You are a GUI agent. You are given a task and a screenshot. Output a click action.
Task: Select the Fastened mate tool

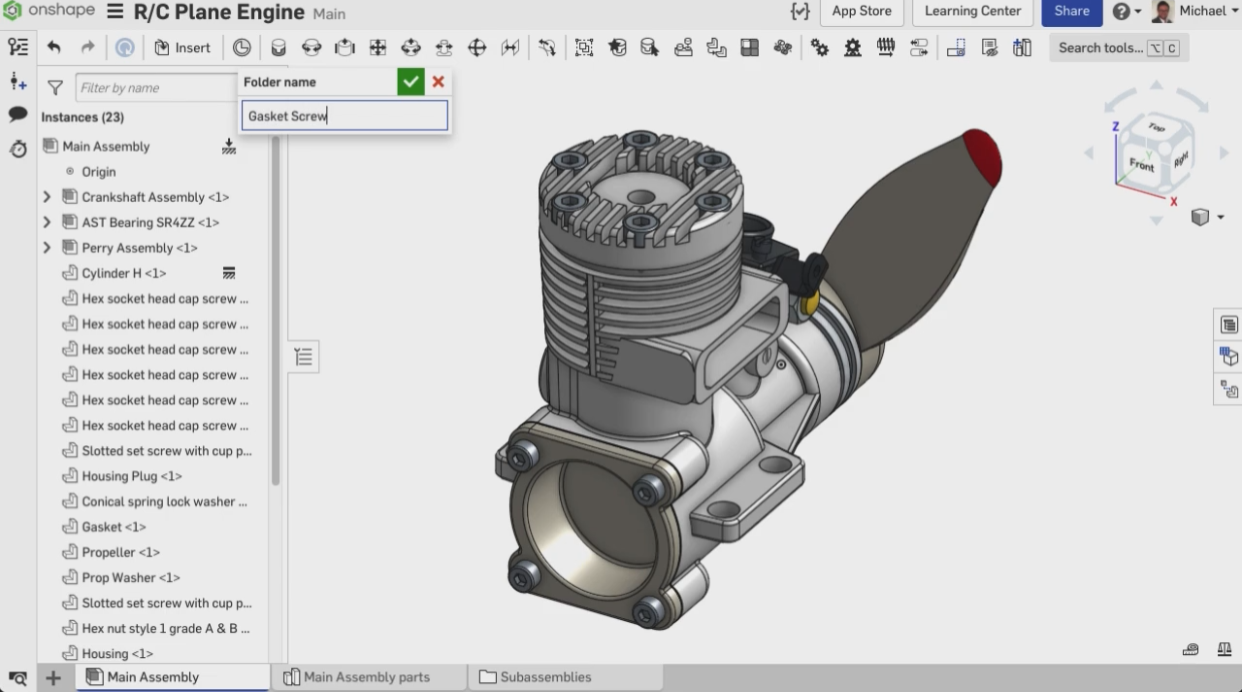coord(279,47)
